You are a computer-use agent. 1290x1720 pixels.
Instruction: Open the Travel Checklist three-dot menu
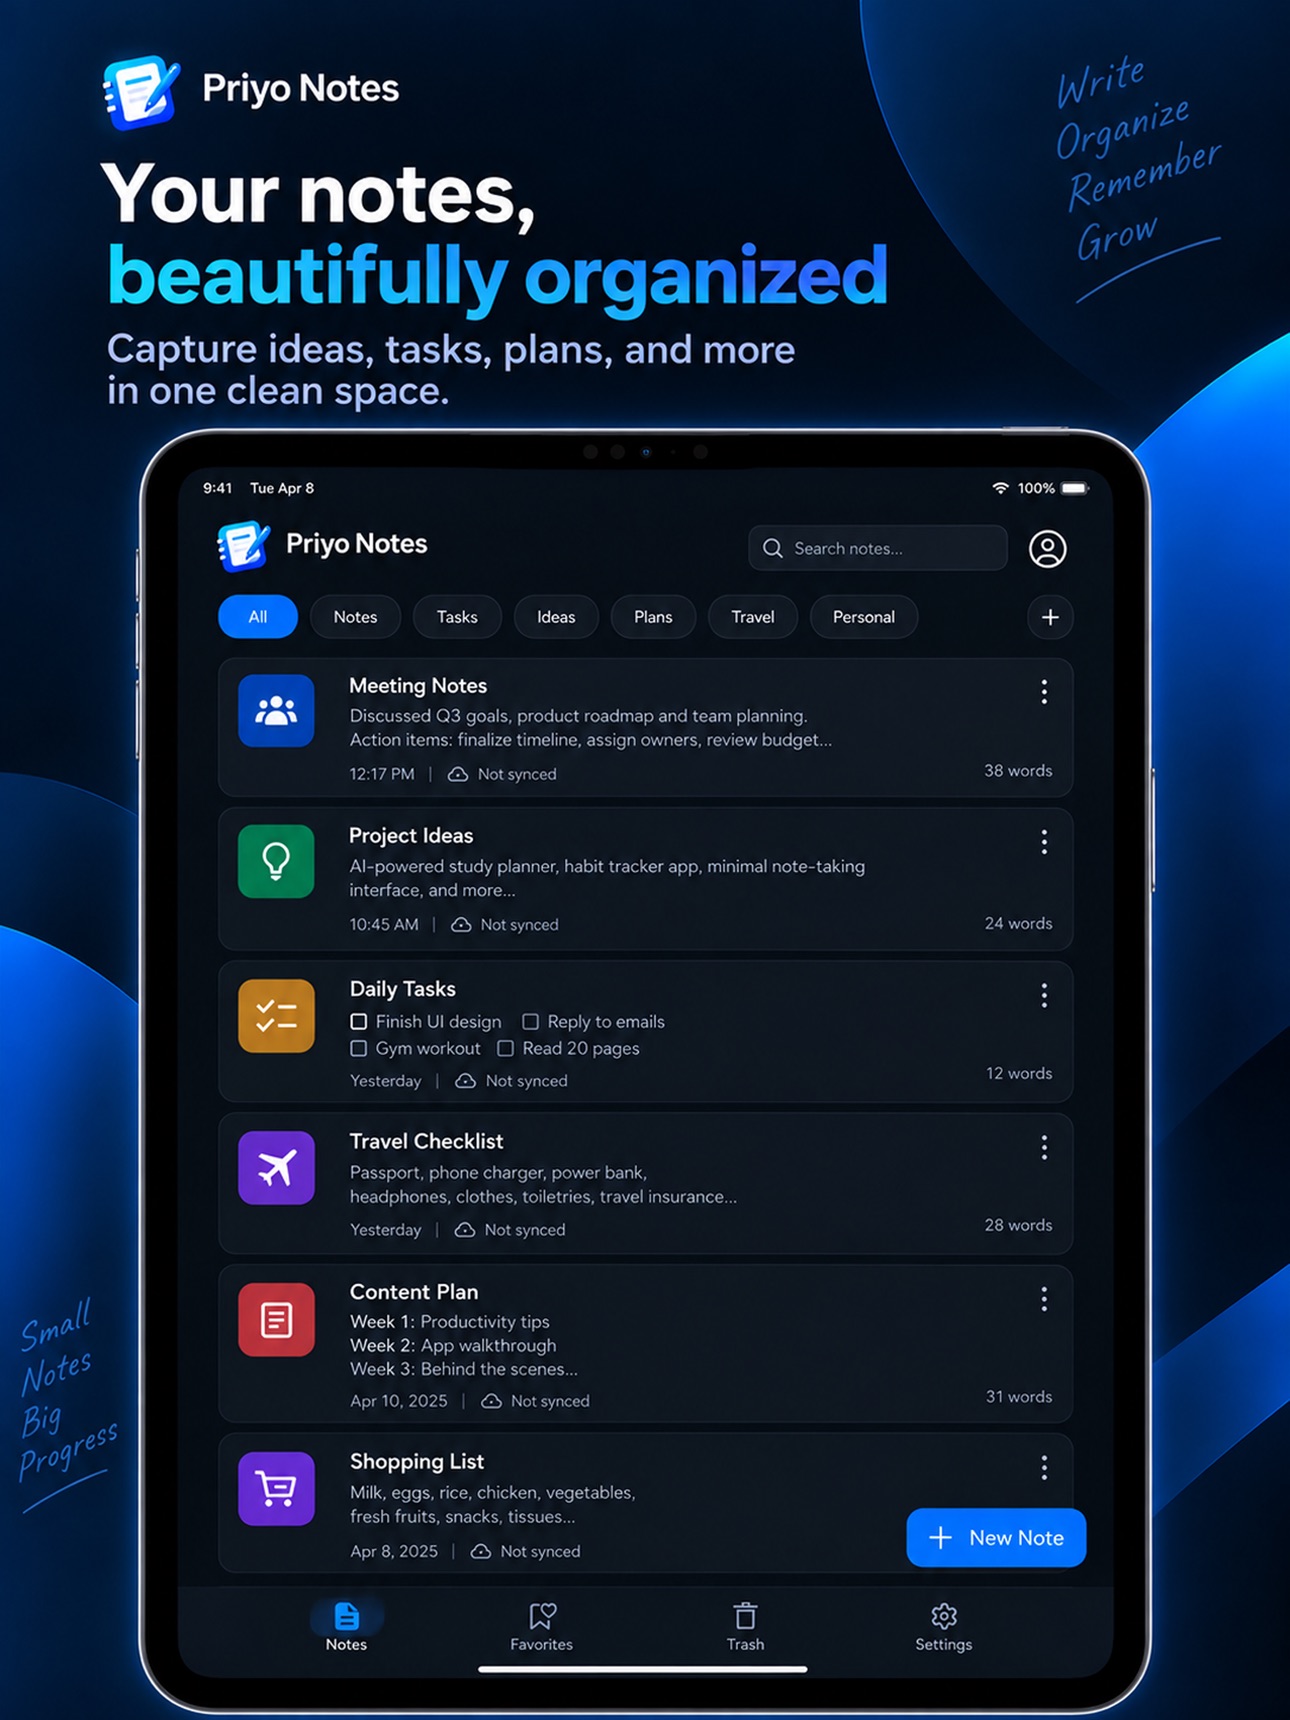[x=1044, y=1147]
